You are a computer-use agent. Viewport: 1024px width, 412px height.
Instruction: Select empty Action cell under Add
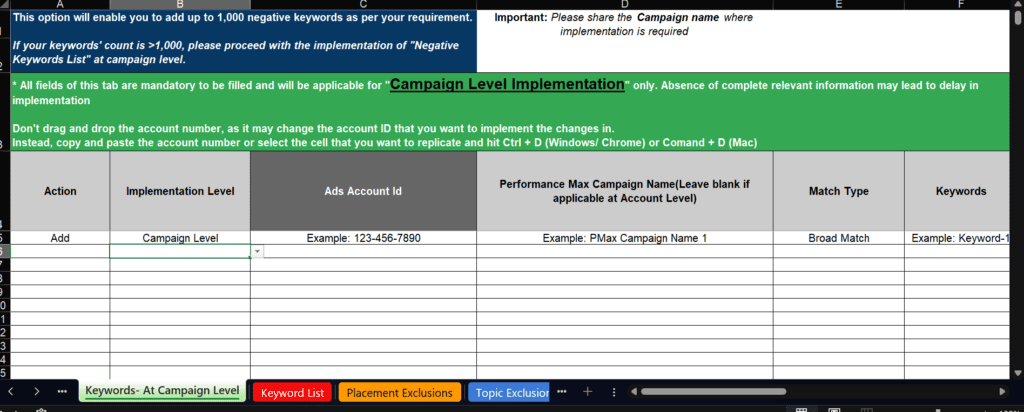pyautogui.click(x=60, y=251)
